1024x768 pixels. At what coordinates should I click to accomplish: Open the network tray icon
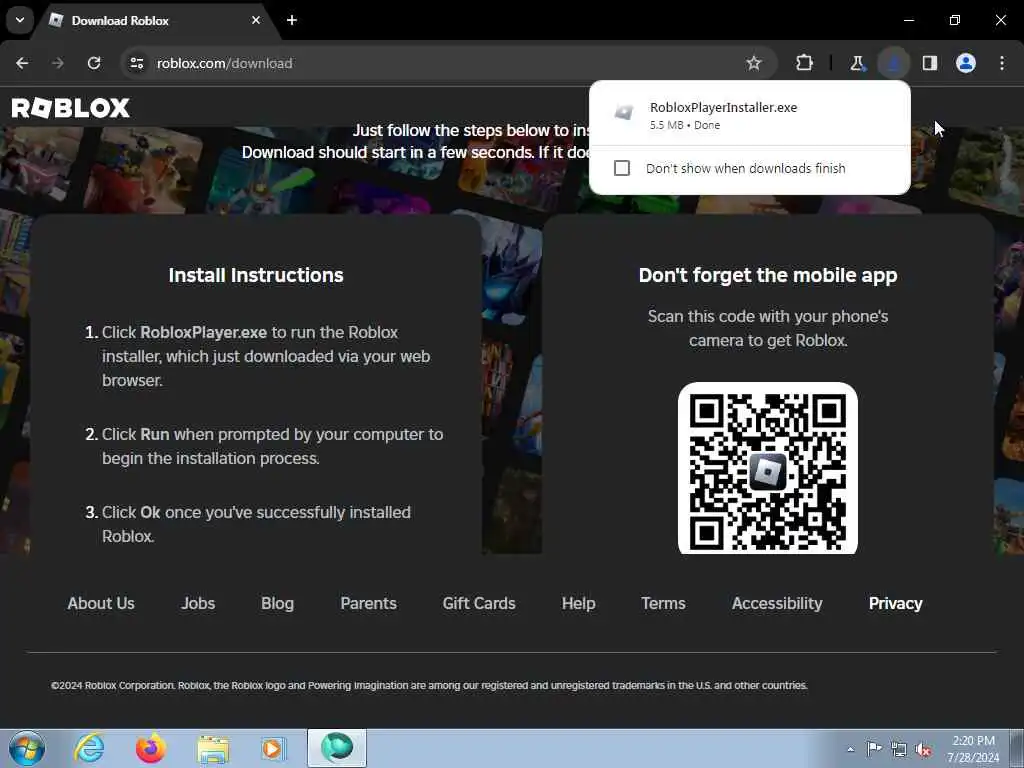click(x=899, y=749)
